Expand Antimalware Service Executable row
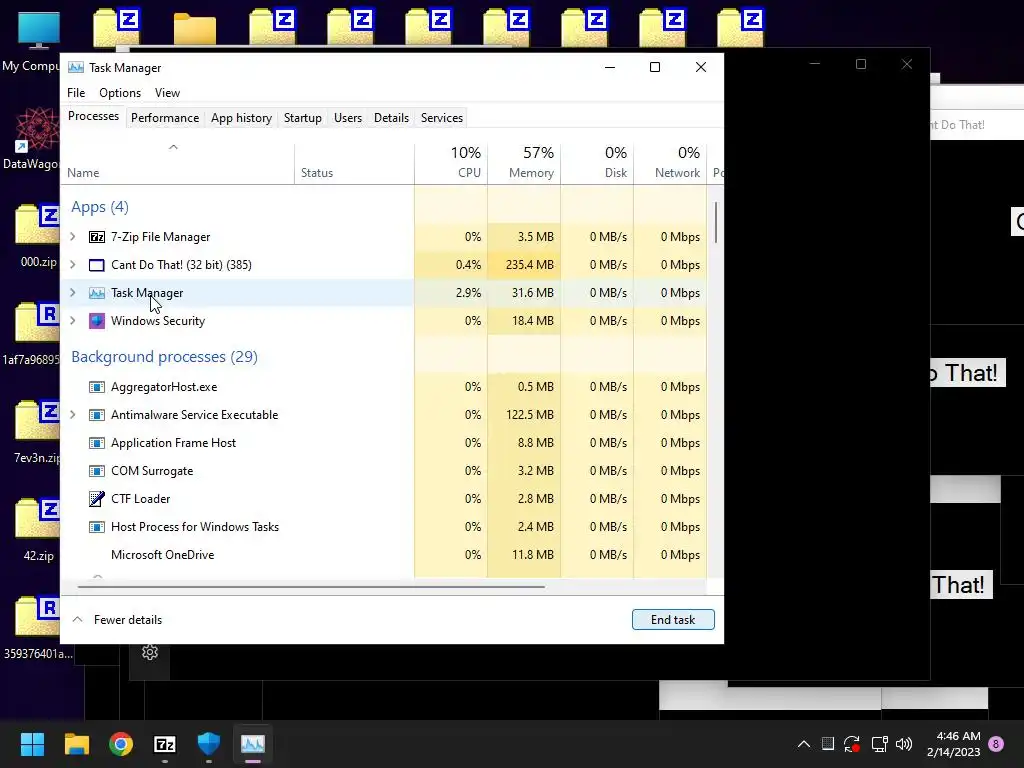This screenshot has height=768, width=1024. 73,415
